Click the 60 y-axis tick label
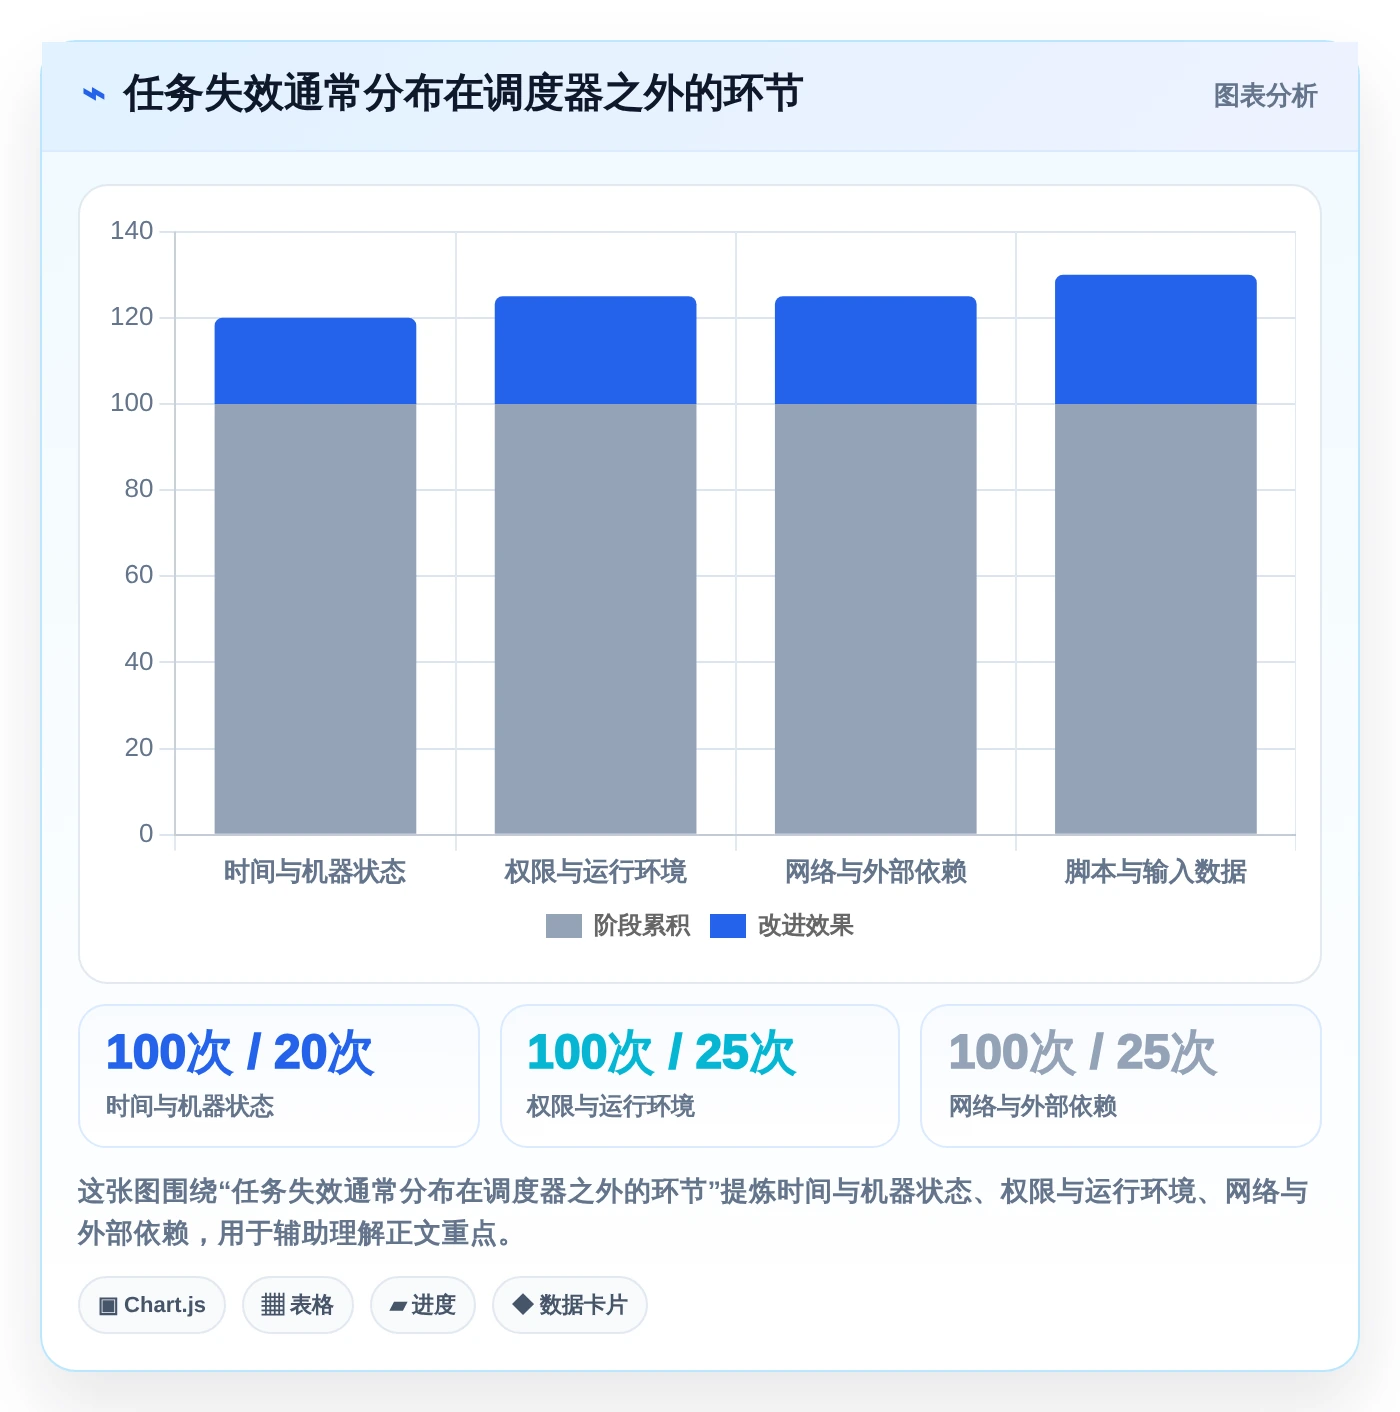The image size is (1400, 1412). (139, 575)
